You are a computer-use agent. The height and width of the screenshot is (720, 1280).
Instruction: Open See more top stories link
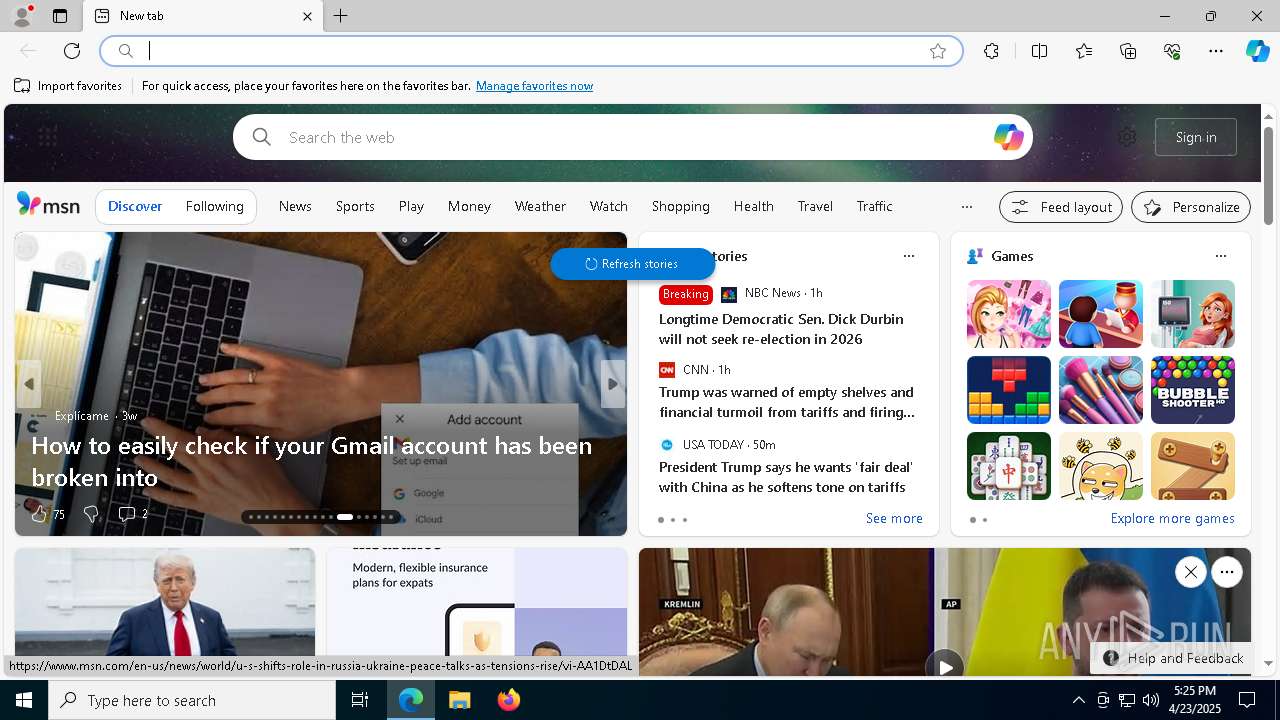tap(894, 518)
